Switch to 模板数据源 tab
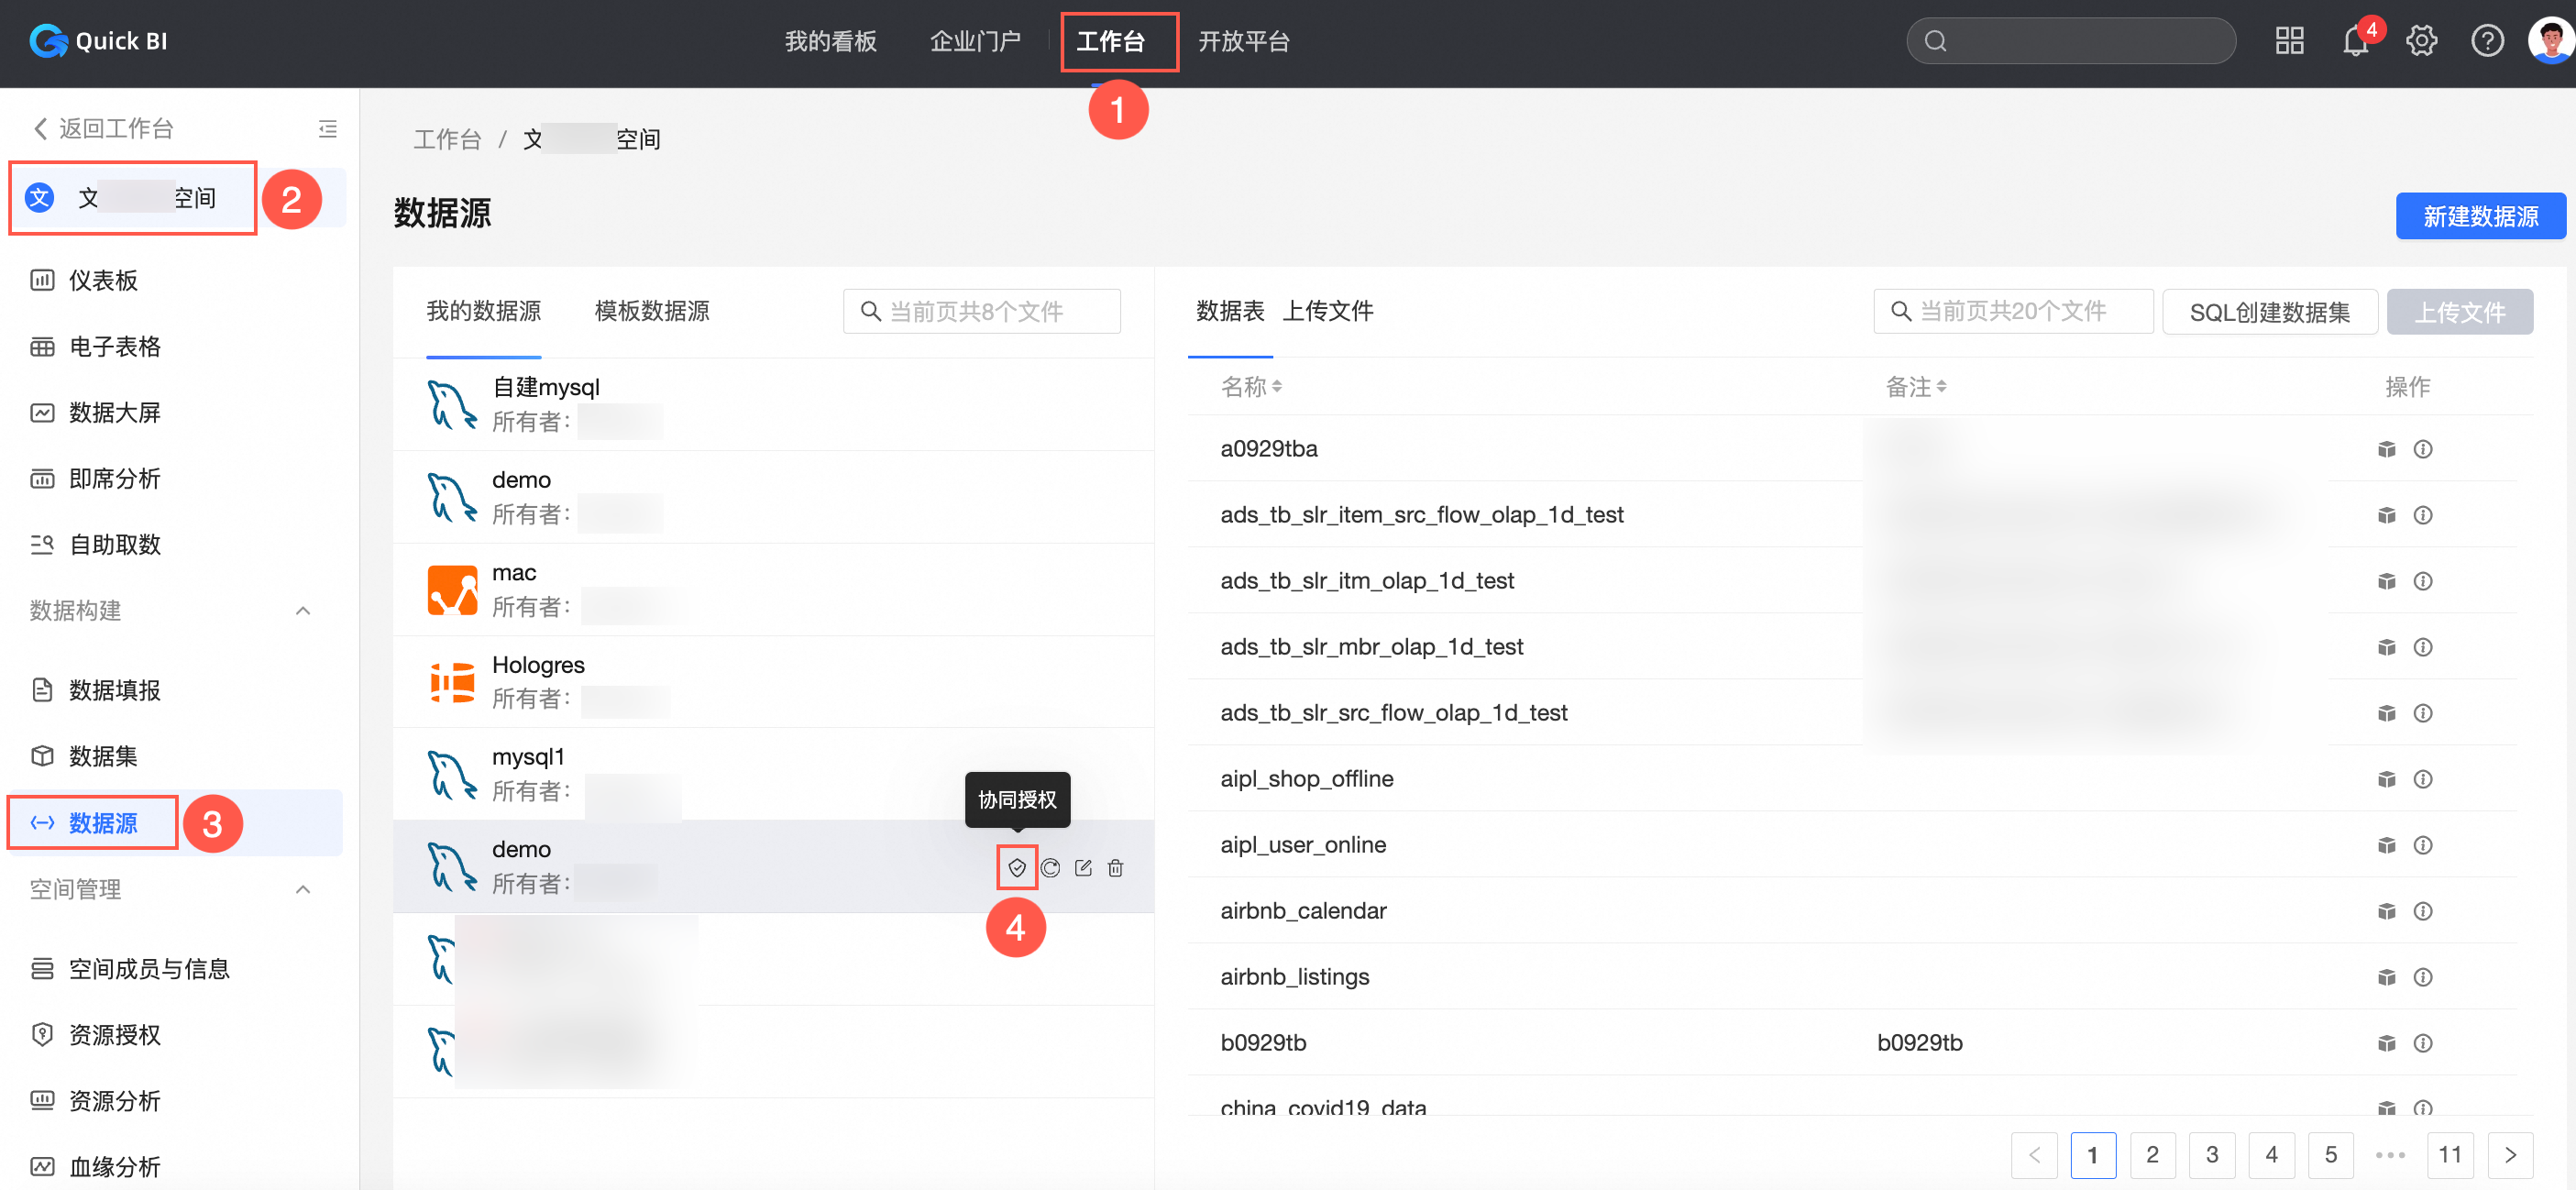The image size is (2576, 1190). (x=652, y=311)
